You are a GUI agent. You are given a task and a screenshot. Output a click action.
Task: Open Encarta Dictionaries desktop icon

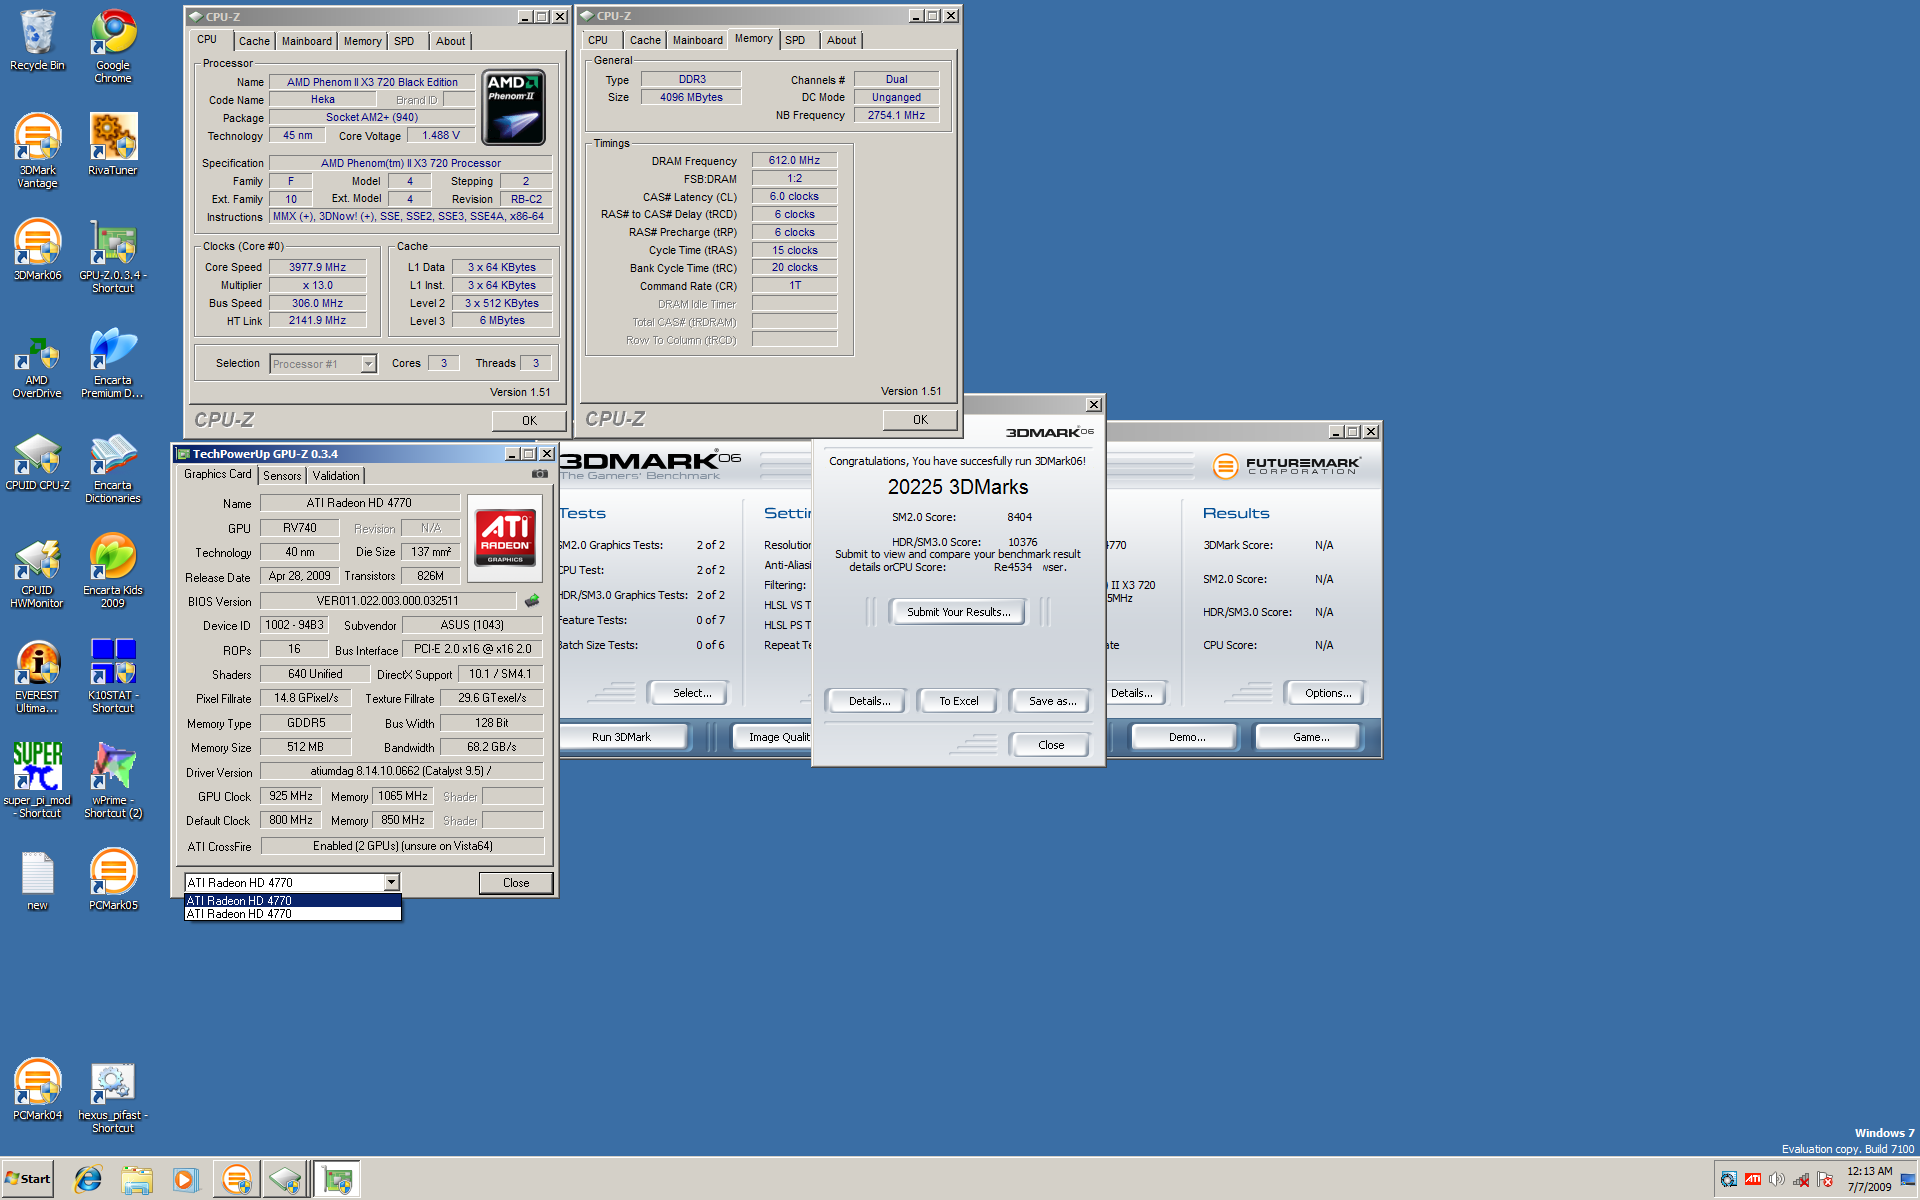click(113, 468)
